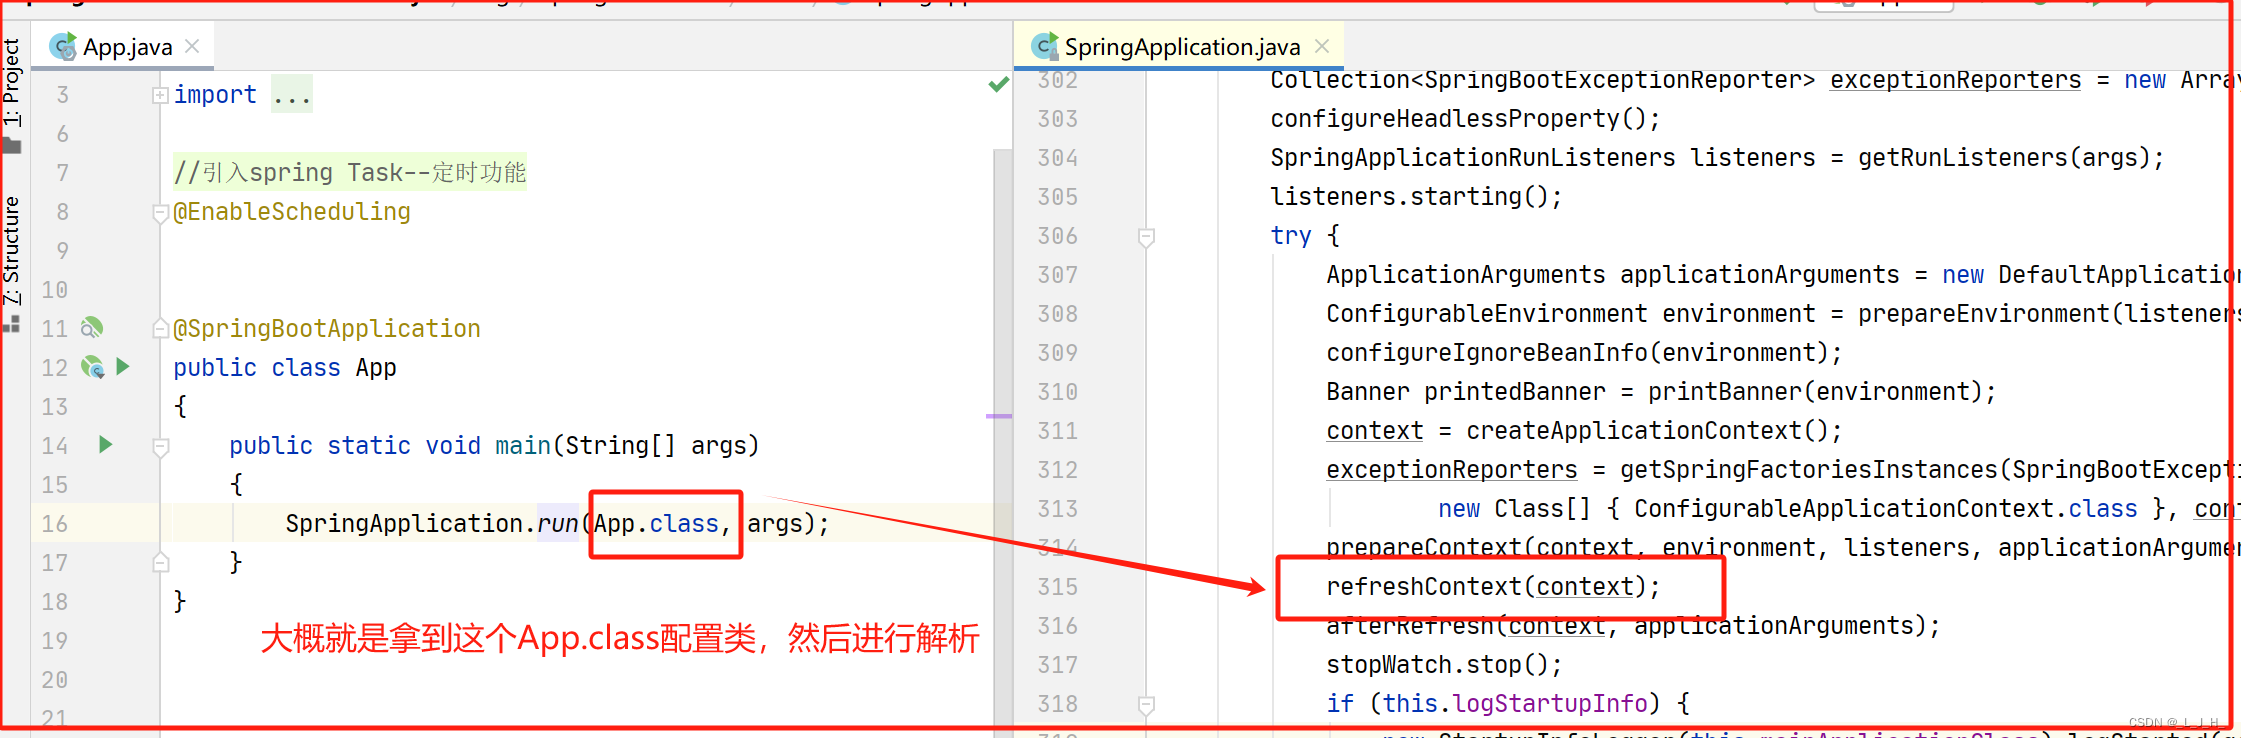Screen dimensions: 2241x738
Task: Click 'getRunListeners(args)' on line 304
Action: point(2004,158)
